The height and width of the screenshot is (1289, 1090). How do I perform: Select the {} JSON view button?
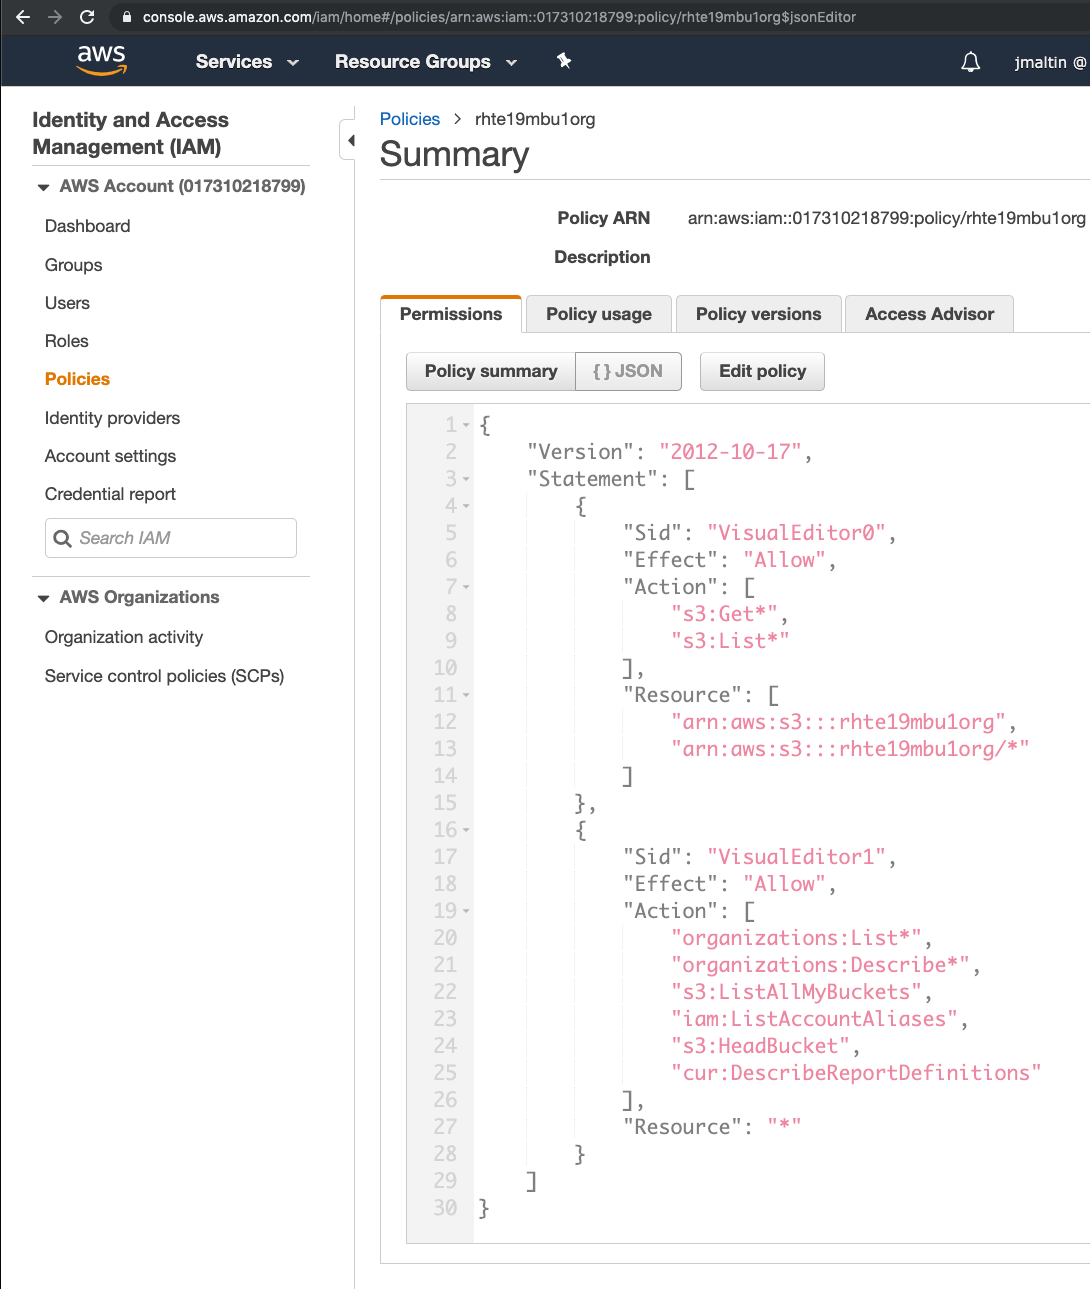(x=628, y=371)
